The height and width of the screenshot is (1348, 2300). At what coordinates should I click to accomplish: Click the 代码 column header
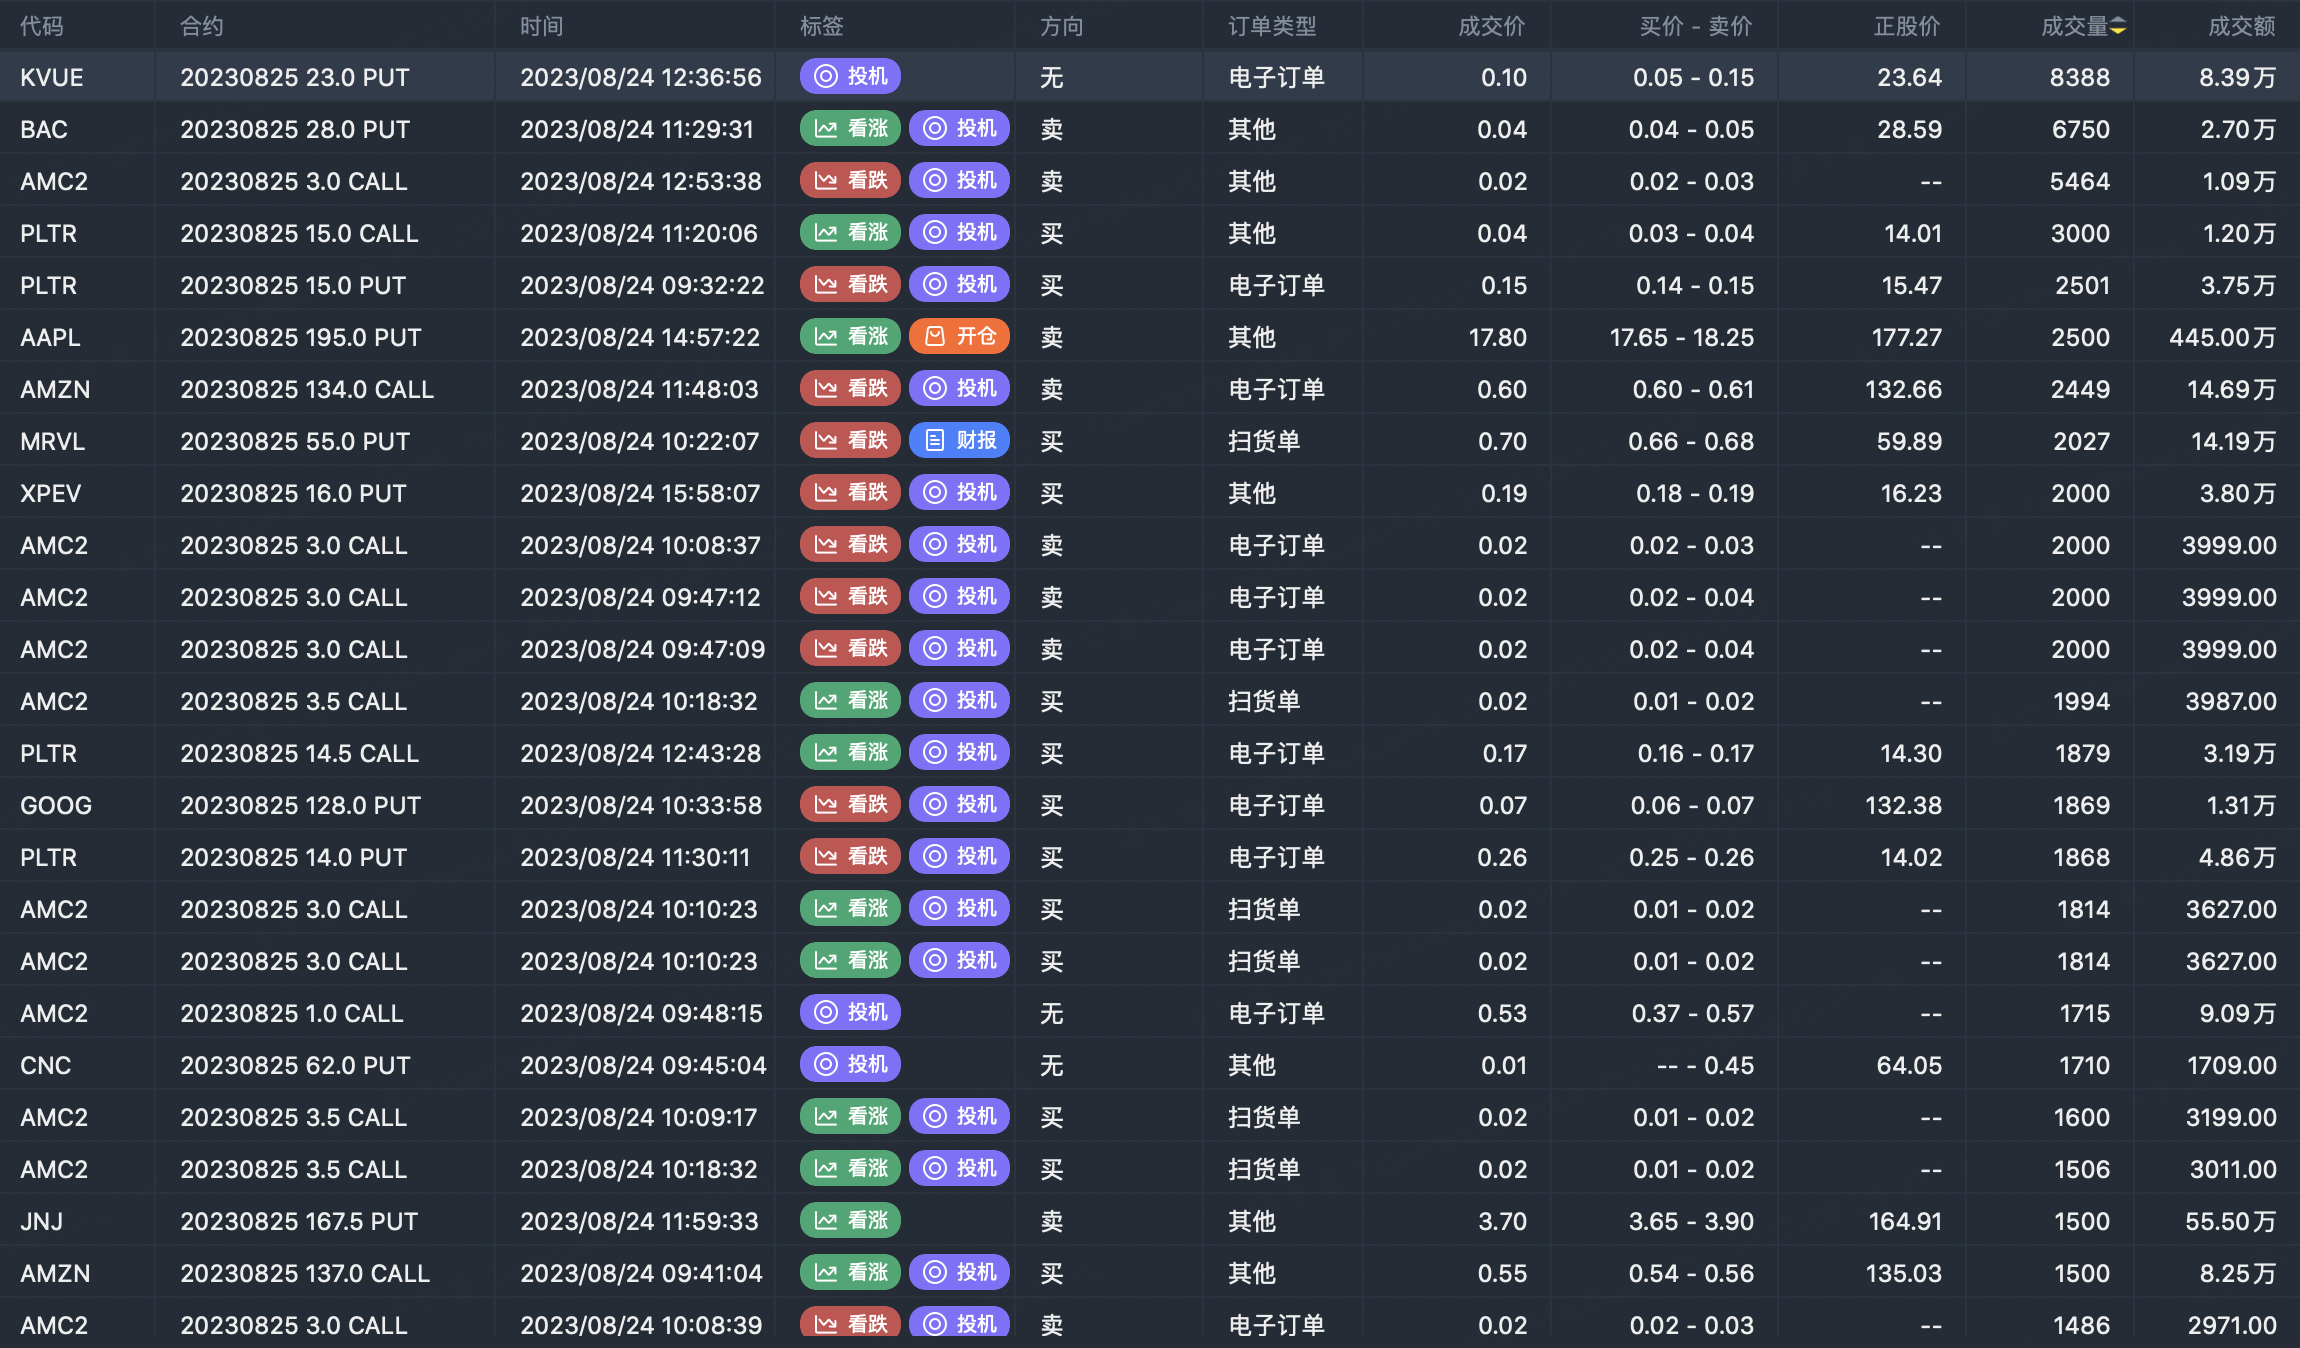[42, 27]
